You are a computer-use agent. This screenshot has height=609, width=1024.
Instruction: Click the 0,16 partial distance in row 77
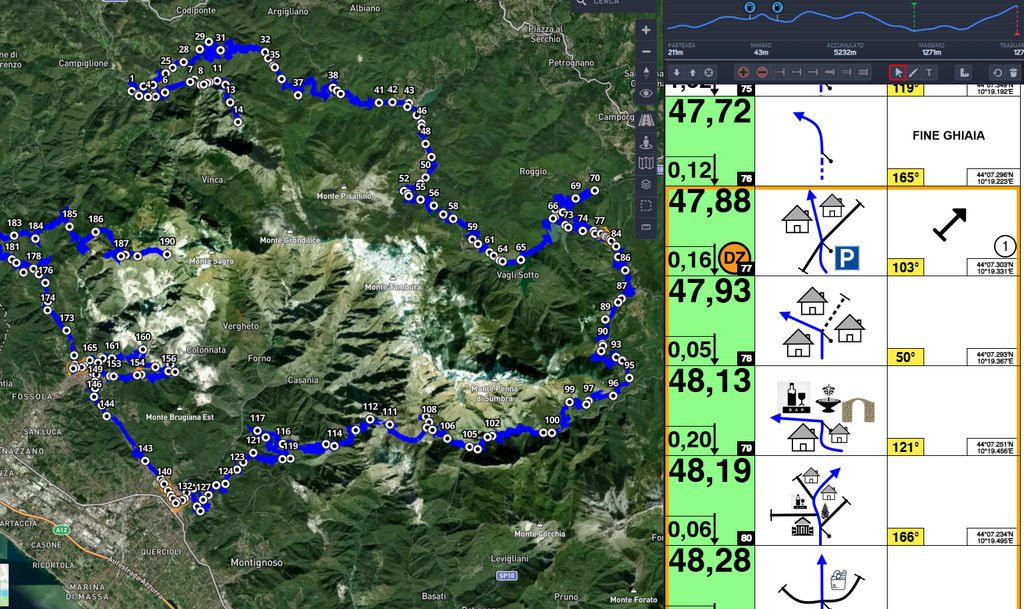[x=690, y=260]
